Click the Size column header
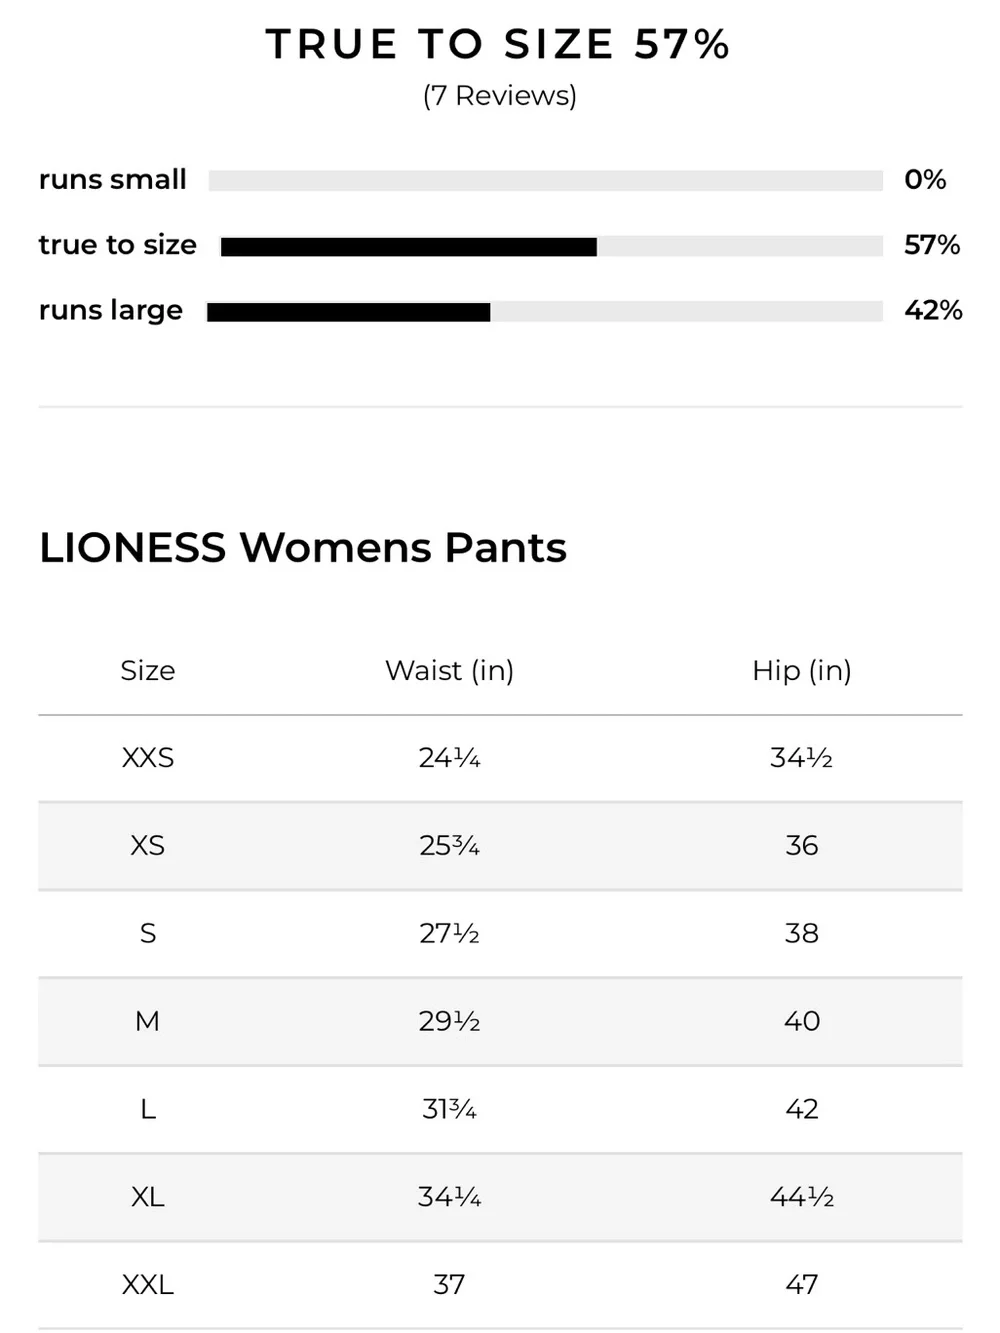The height and width of the screenshot is (1333, 1000). coord(148,670)
